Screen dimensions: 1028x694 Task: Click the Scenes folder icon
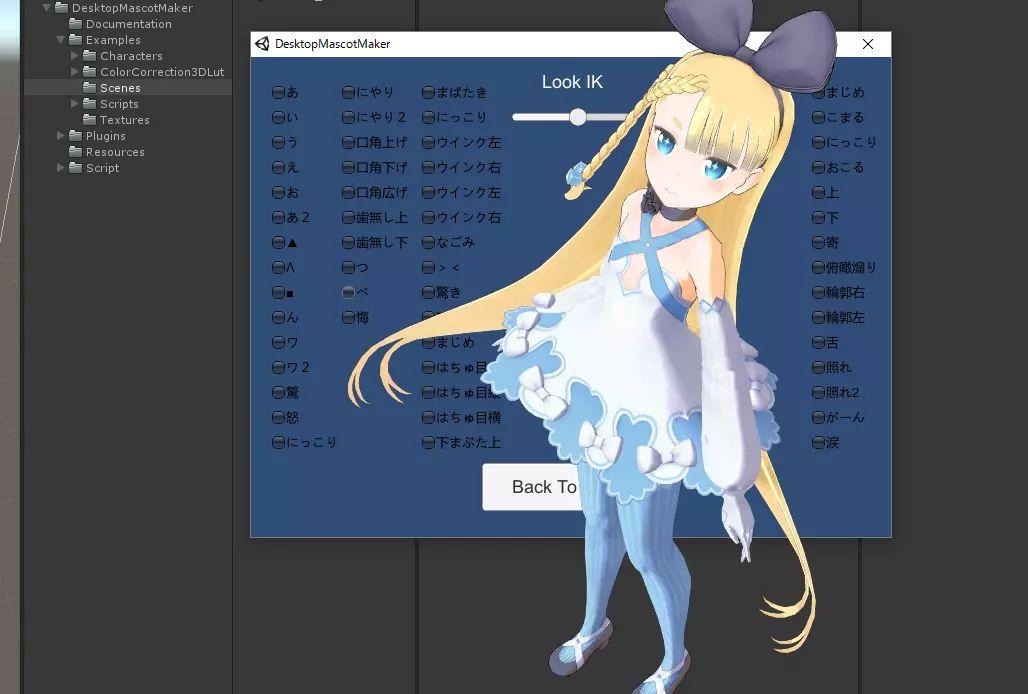(x=89, y=88)
